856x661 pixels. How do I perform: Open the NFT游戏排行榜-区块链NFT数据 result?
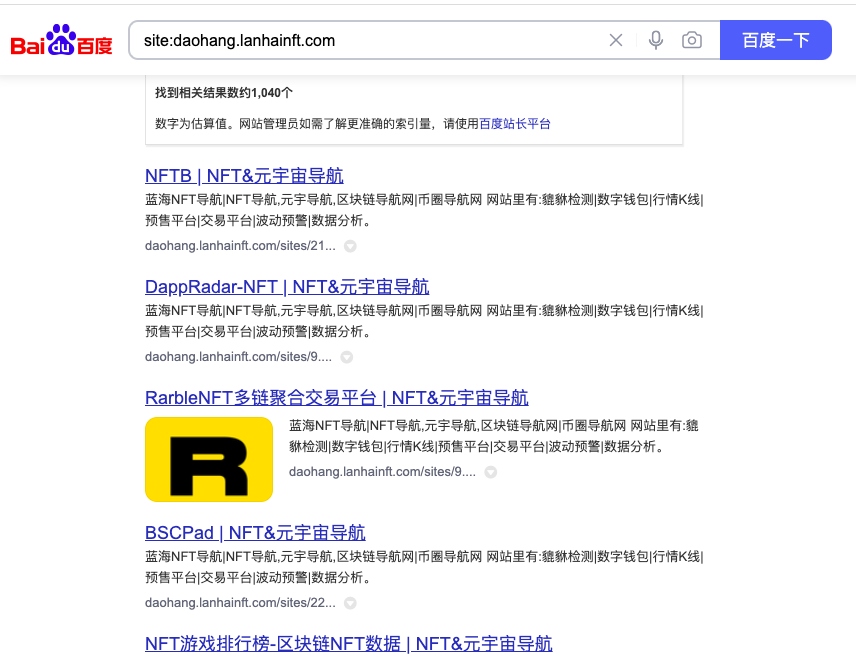tap(349, 644)
